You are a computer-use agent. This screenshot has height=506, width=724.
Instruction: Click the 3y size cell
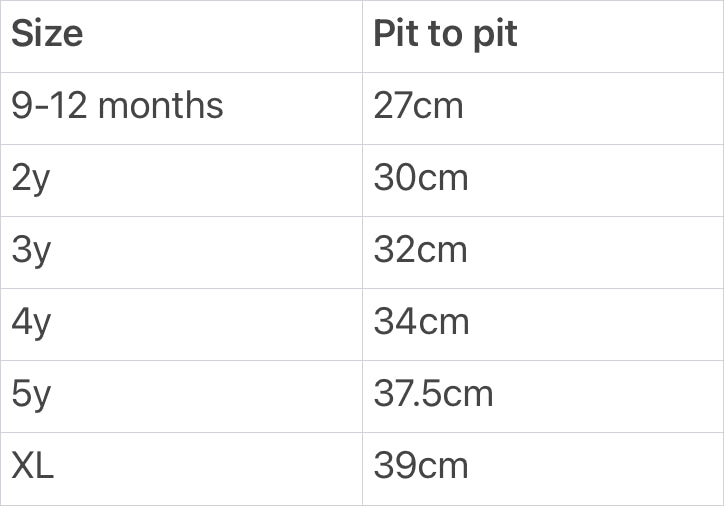(x=30, y=251)
